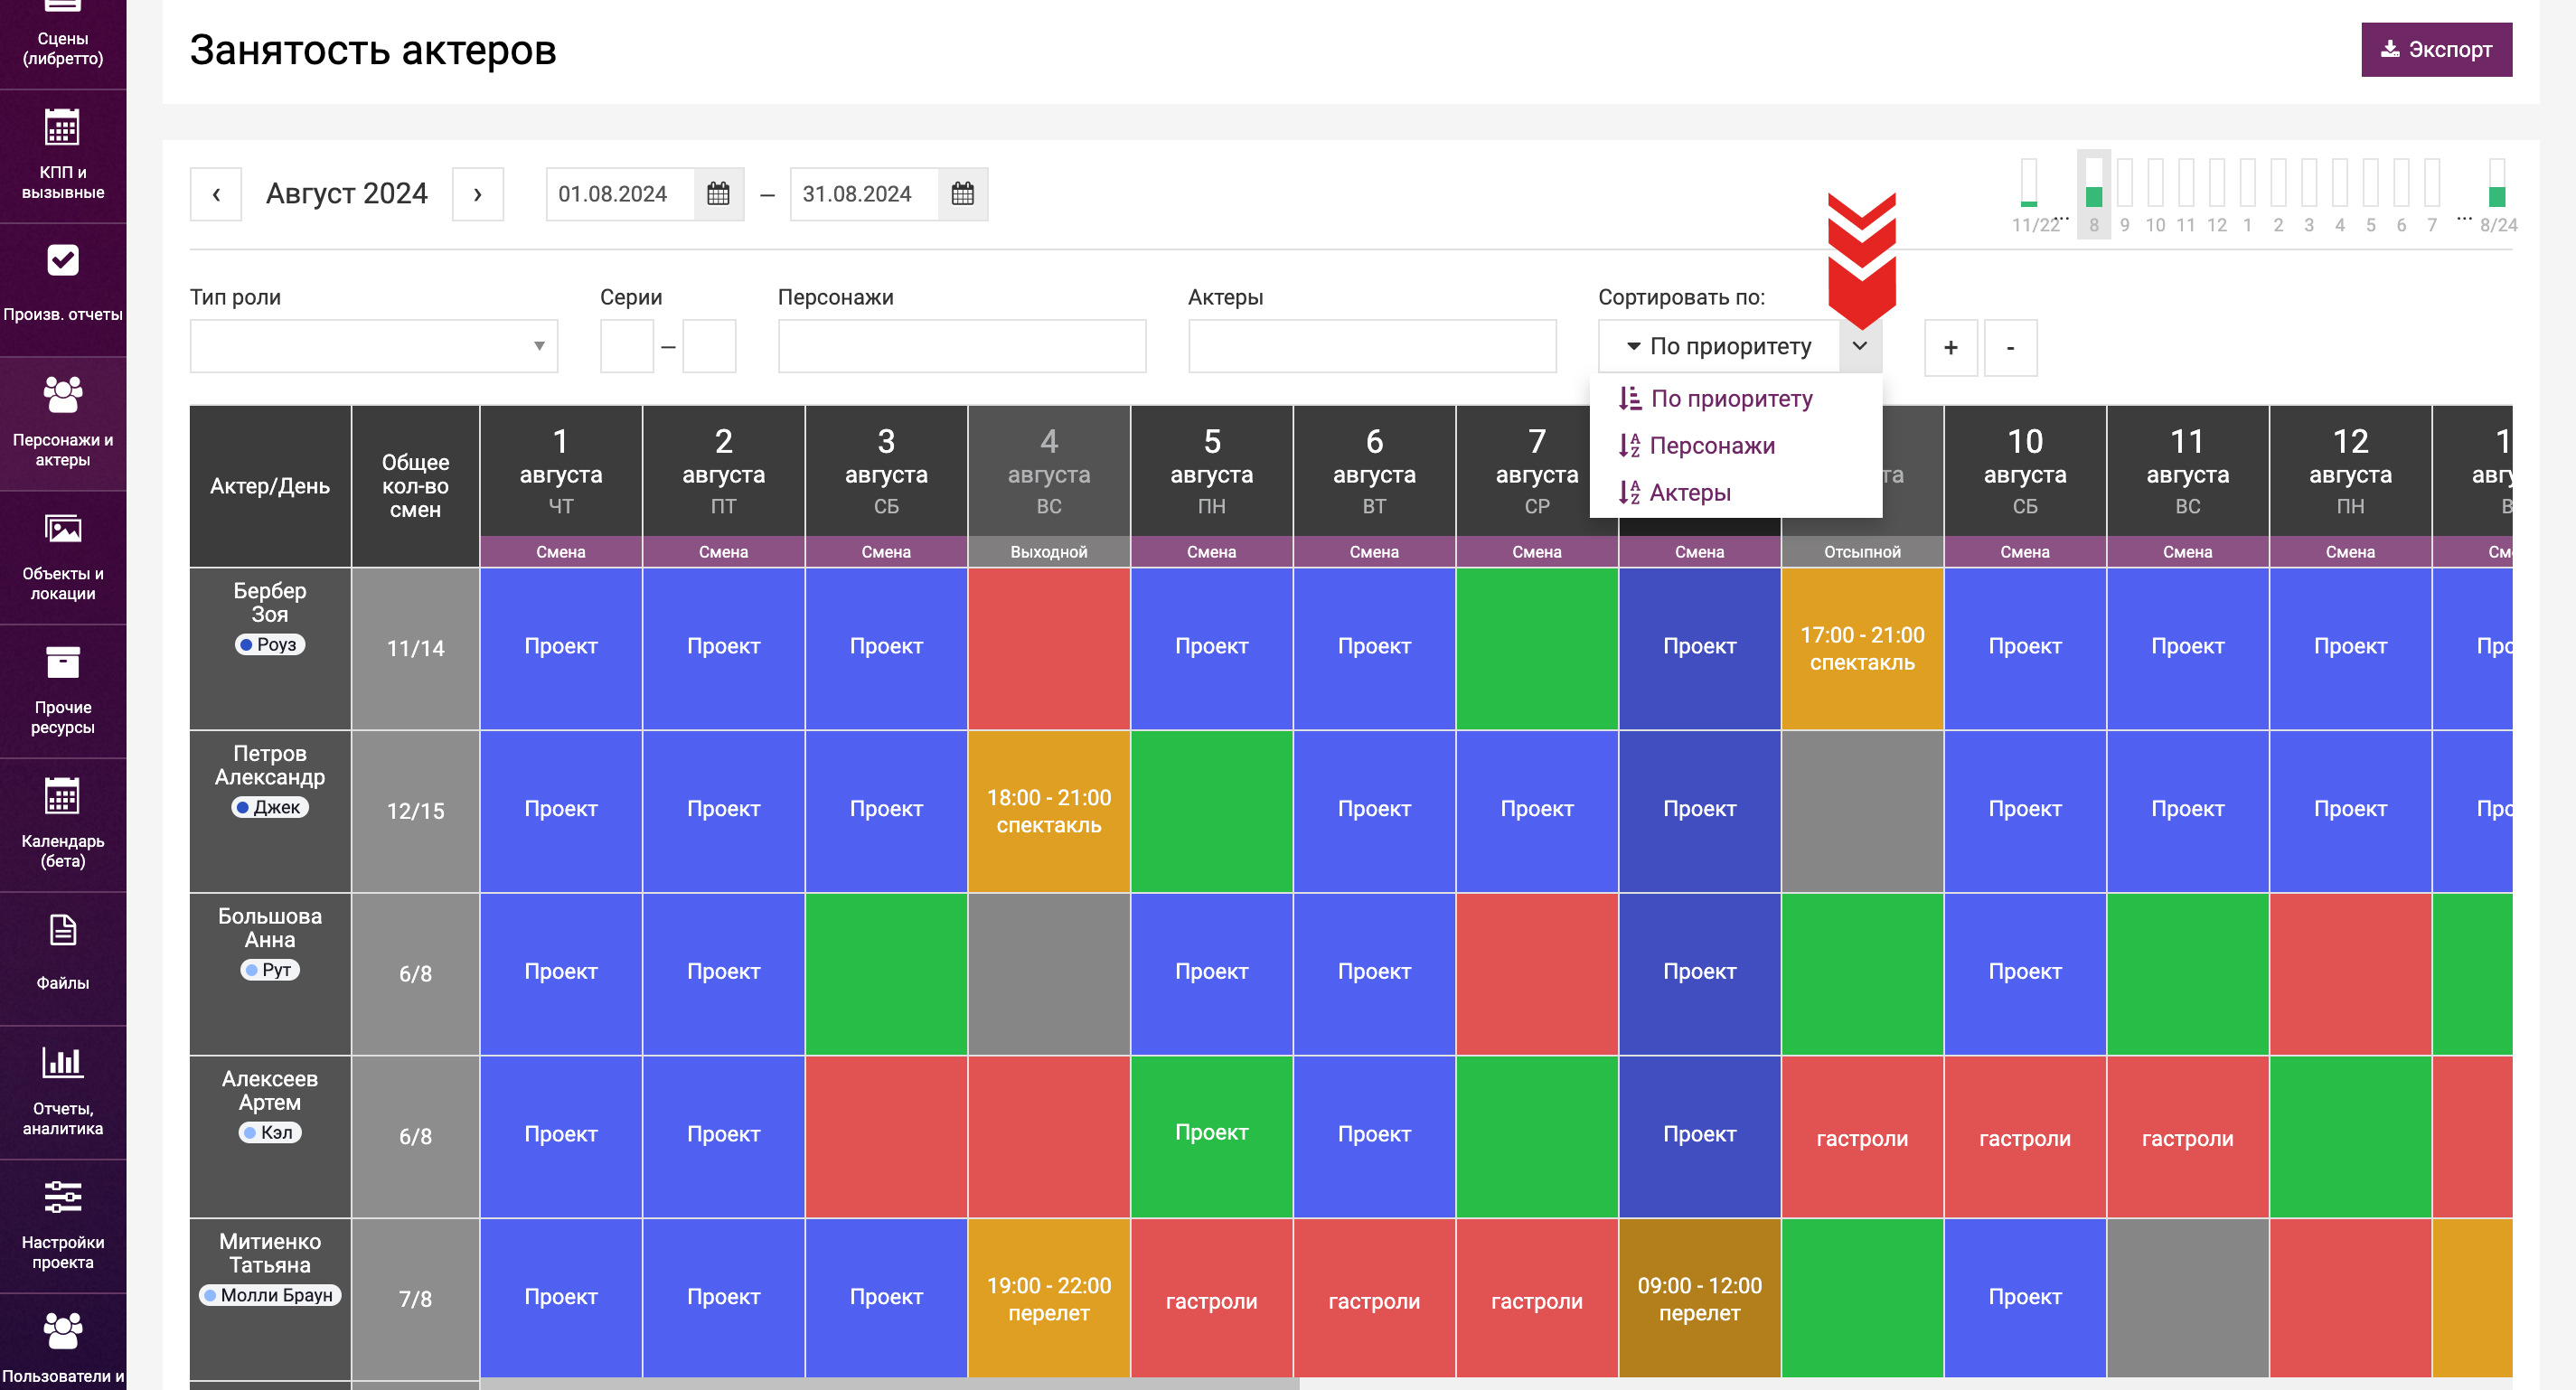
Task: Open Тип роли dropdown
Action: tap(374, 346)
